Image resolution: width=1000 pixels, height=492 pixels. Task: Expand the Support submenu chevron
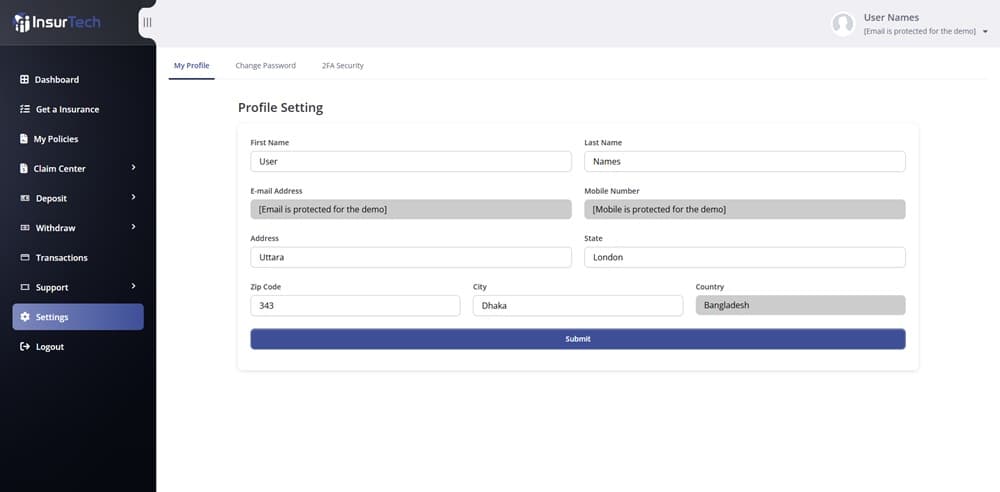(x=133, y=286)
